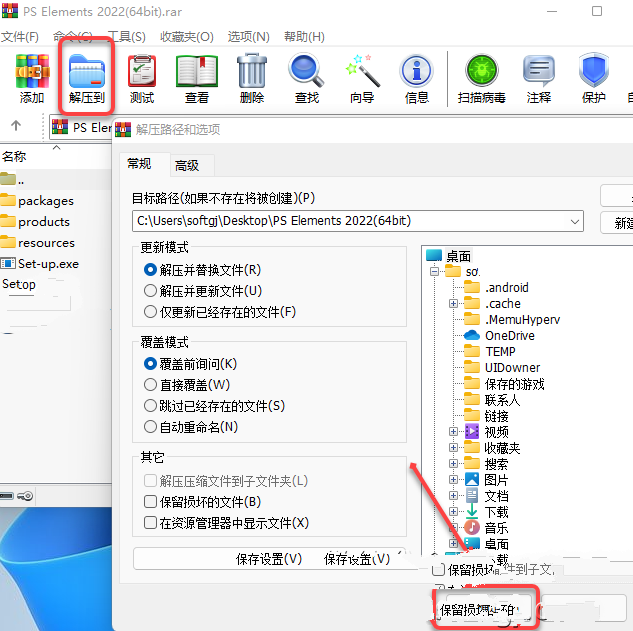Collapse the user folder tree node
633x631 pixels.
coord(434,271)
